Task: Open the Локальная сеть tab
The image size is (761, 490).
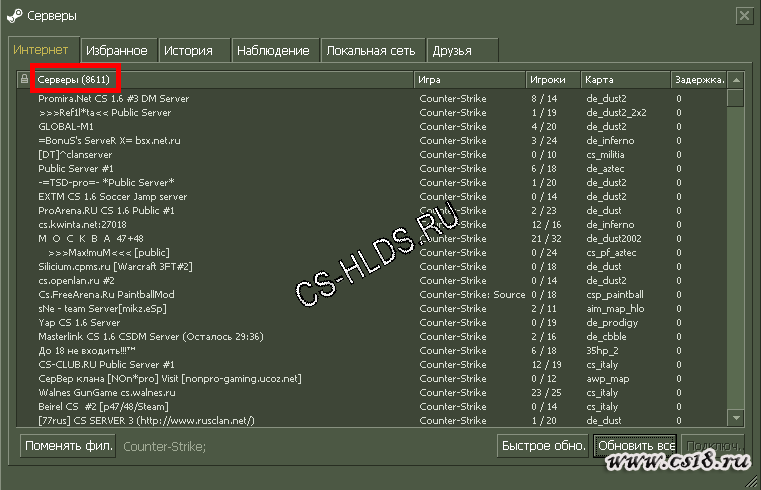Action: coord(371,50)
